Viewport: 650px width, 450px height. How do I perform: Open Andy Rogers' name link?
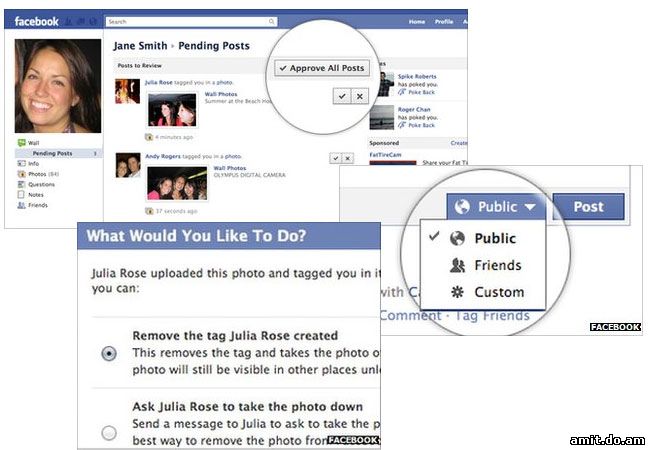[x=163, y=156]
